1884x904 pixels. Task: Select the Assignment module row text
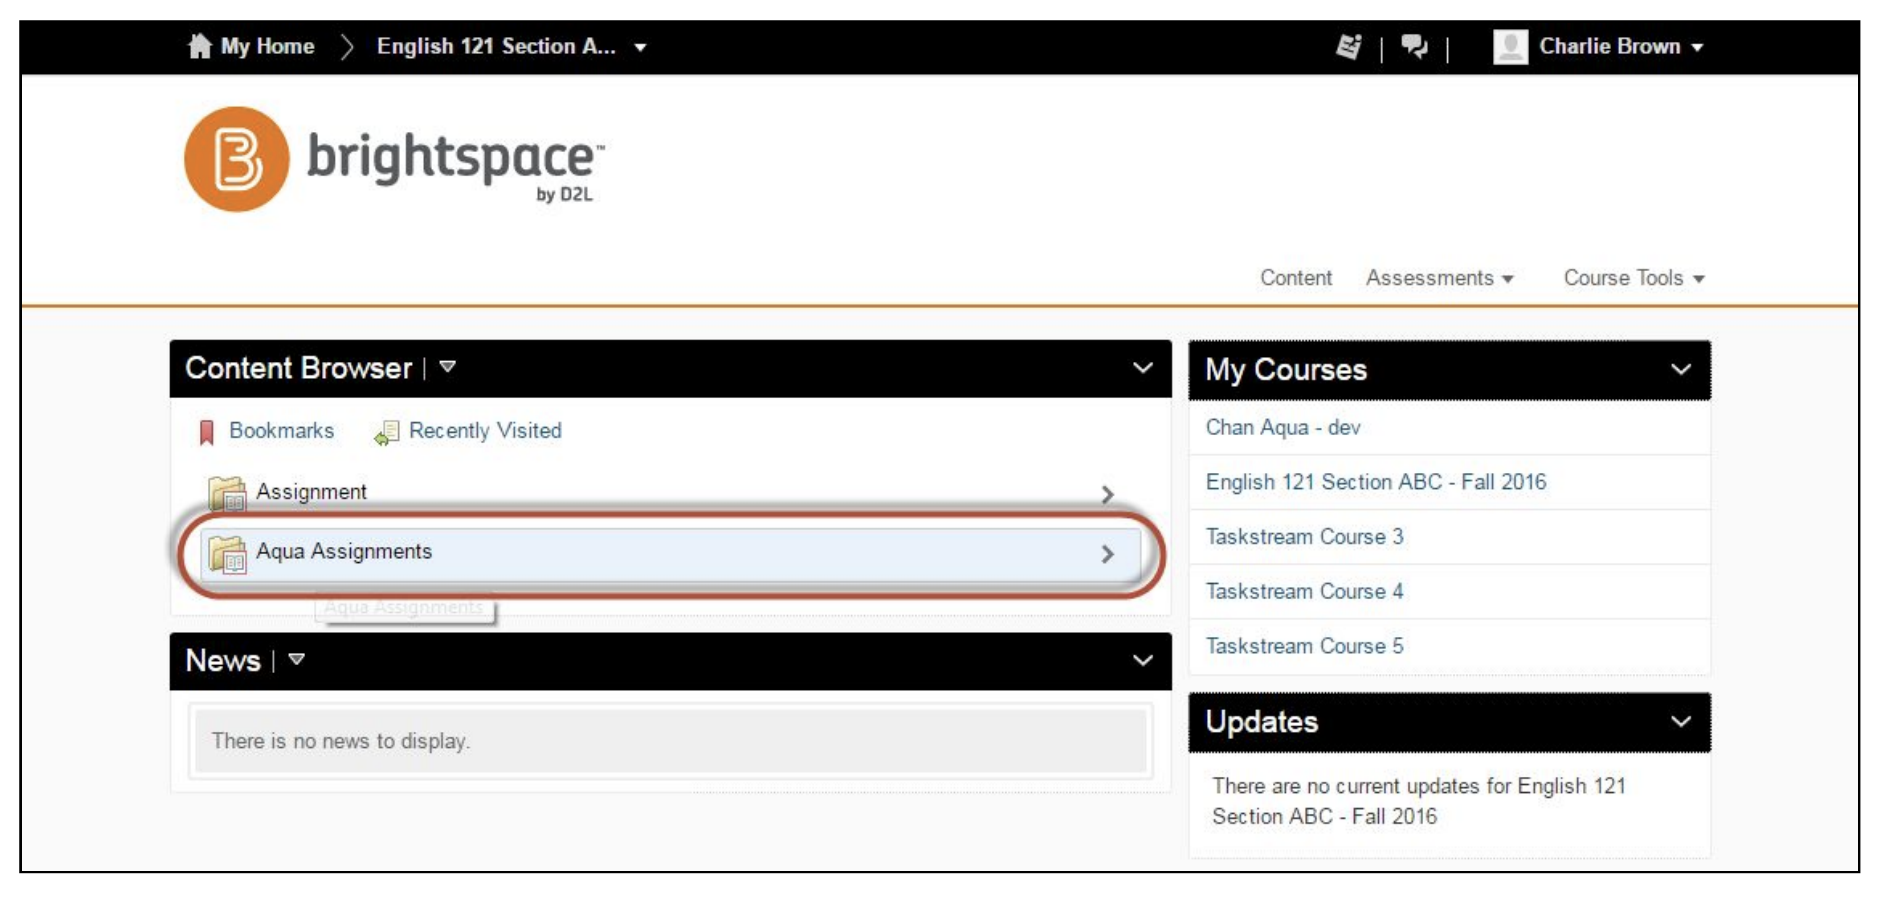coord(311,492)
